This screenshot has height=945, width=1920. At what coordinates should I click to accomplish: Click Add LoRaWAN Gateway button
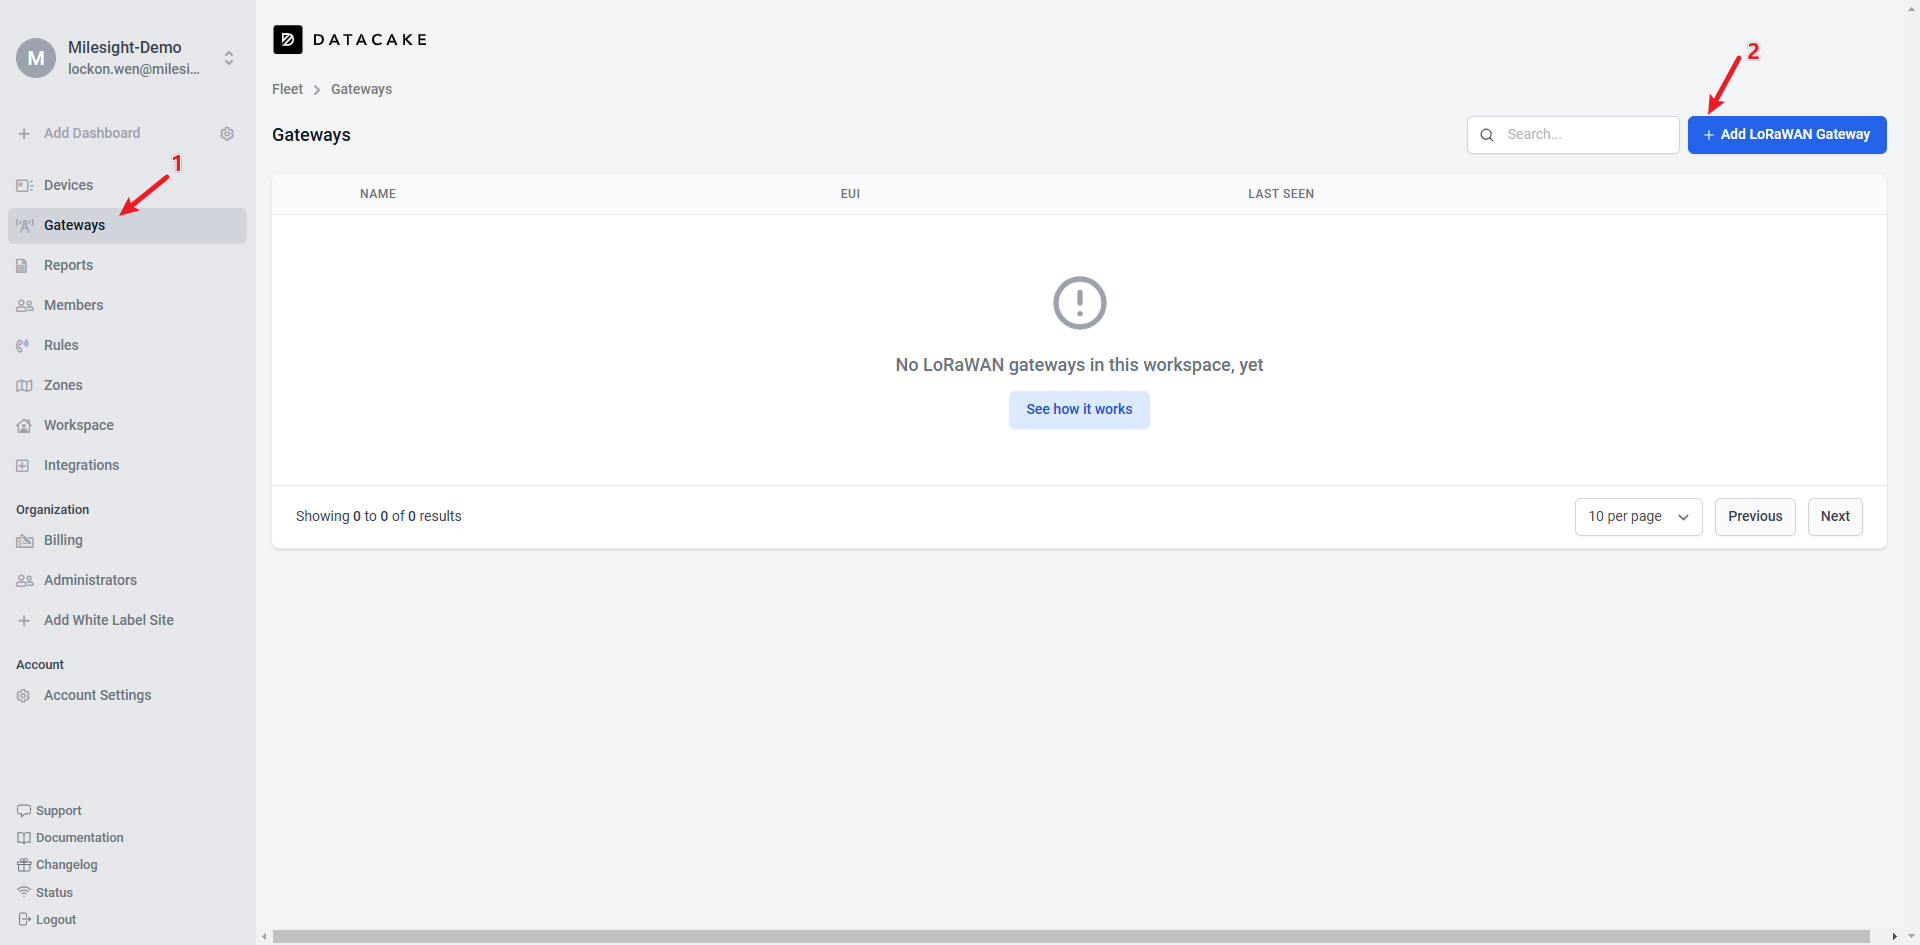[x=1787, y=135]
